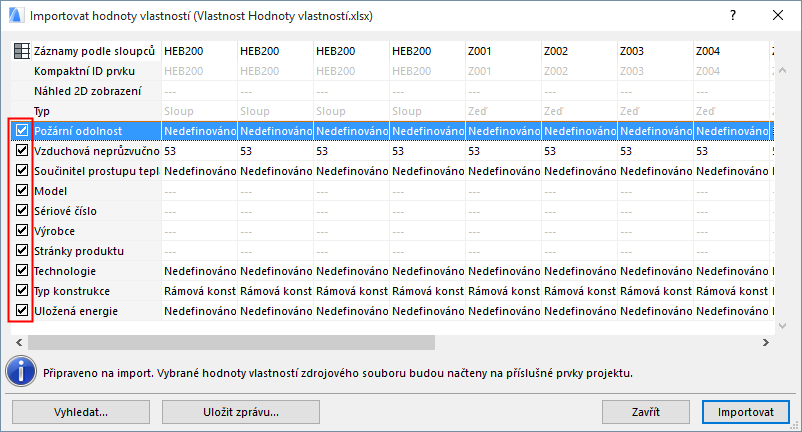The image size is (802, 432).
Task: Select the Typ konstrukce row label
Action: [x=72, y=291]
